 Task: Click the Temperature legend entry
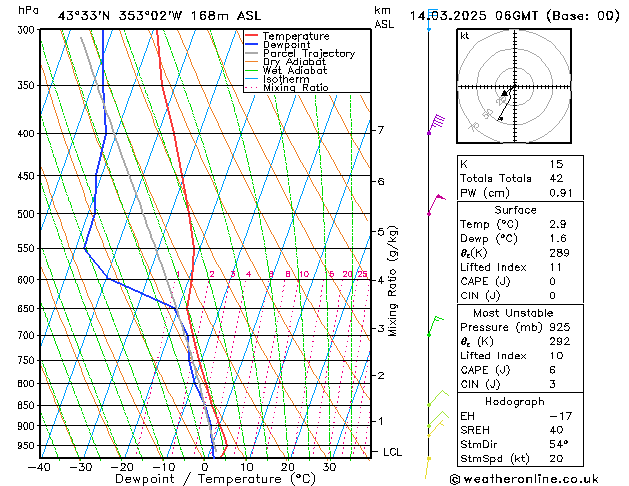[287, 36]
